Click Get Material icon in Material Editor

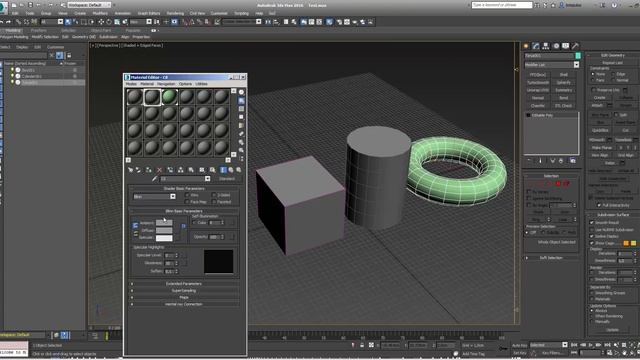click(x=130, y=169)
